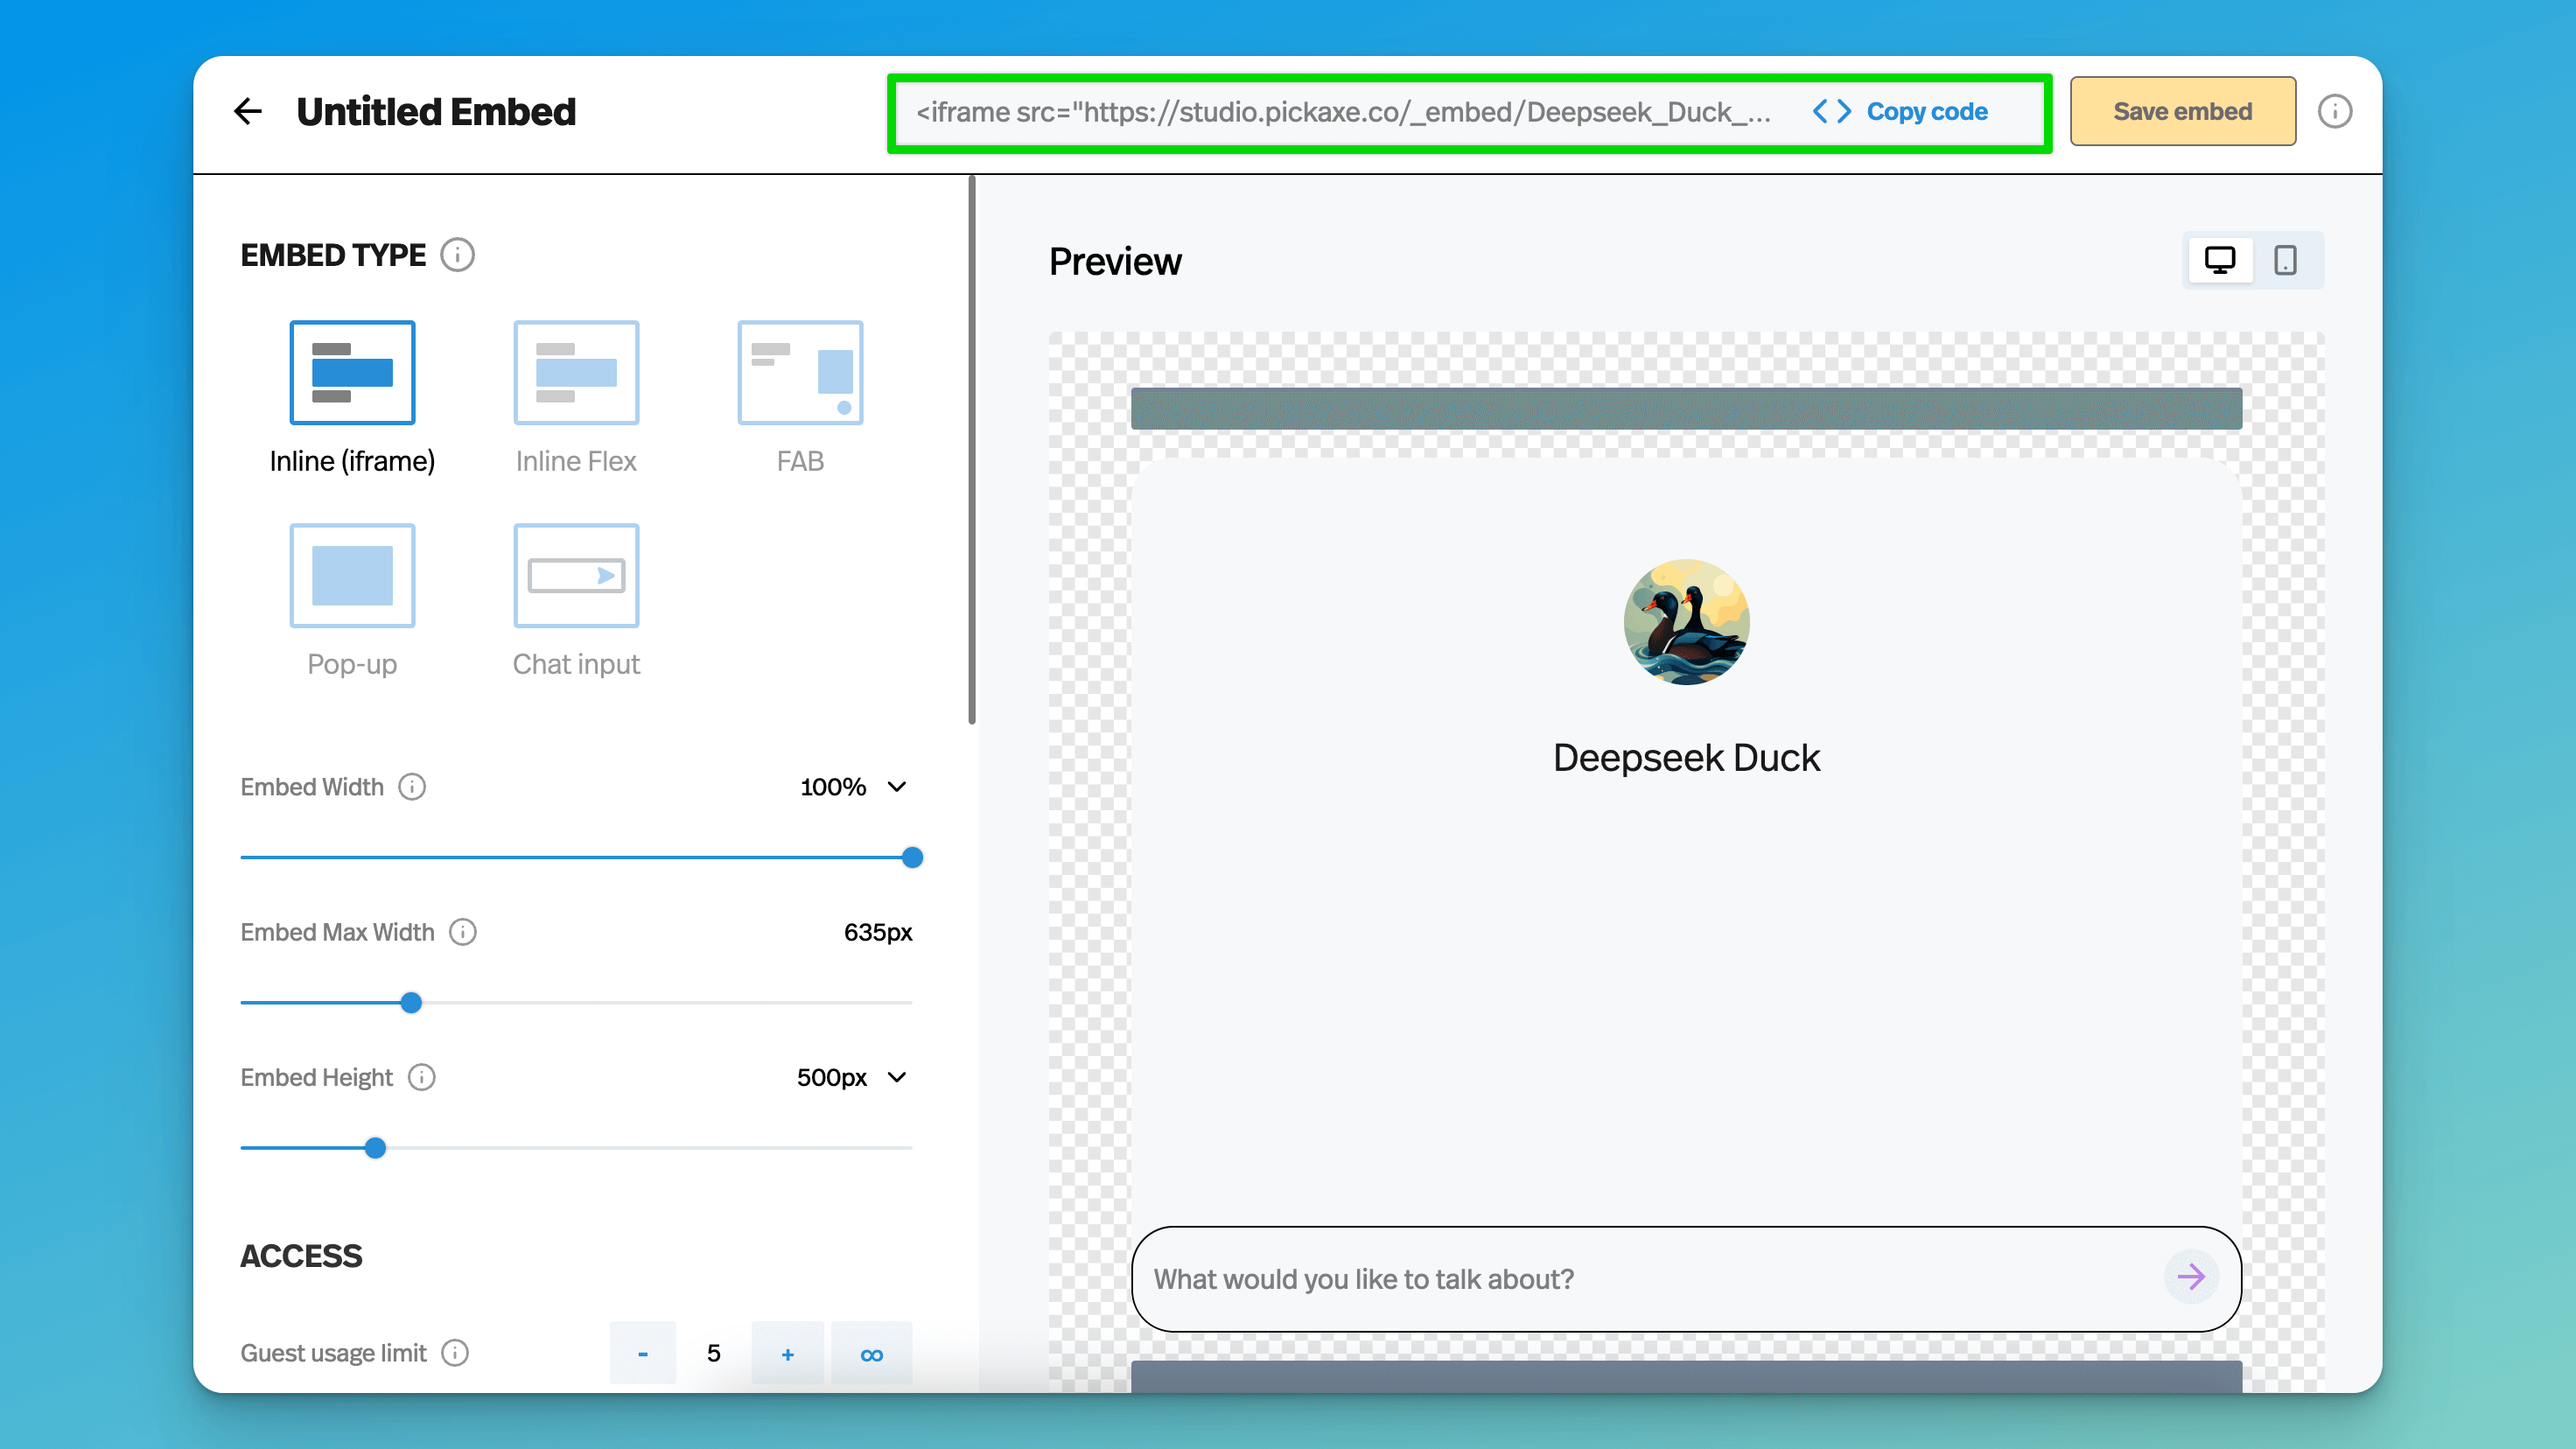The height and width of the screenshot is (1449, 2576).
Task: Click the Copy code button
Action: point(1901,112)
